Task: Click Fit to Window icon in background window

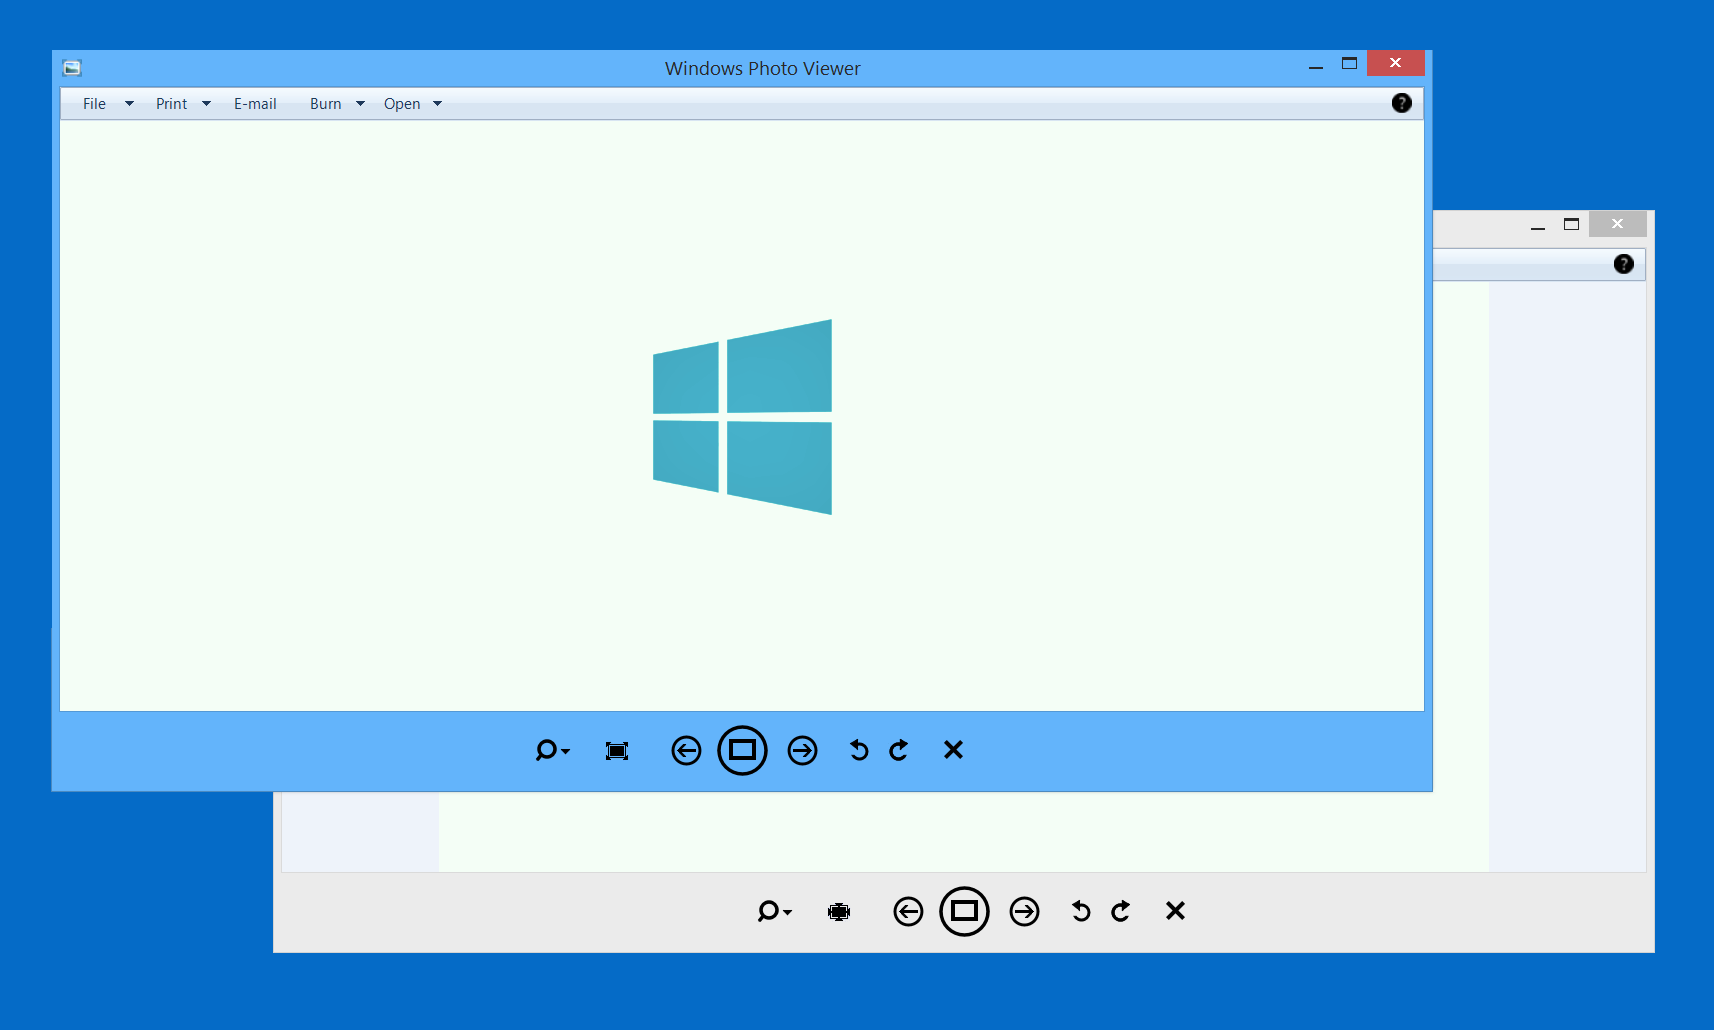Action: tap(839, 912)
